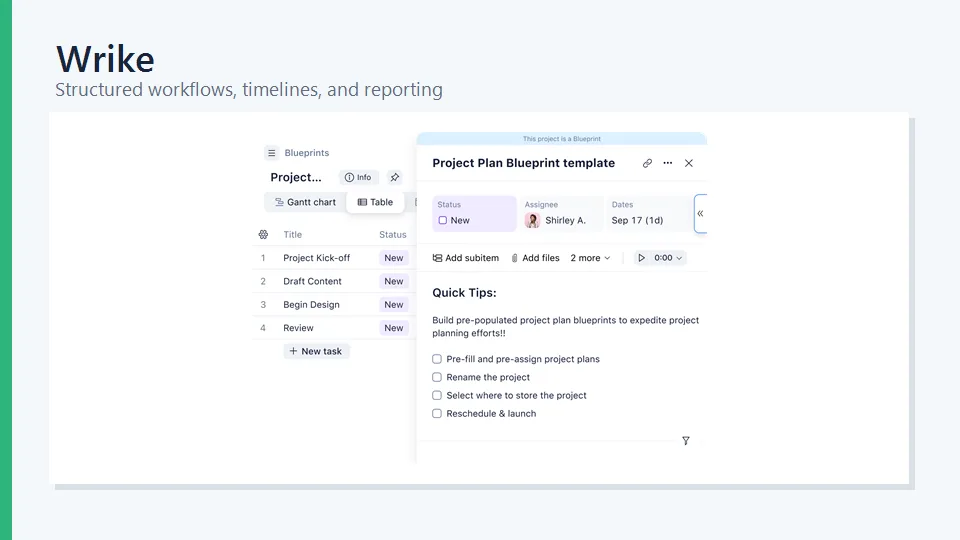Check Rename the project

[437, 377]
